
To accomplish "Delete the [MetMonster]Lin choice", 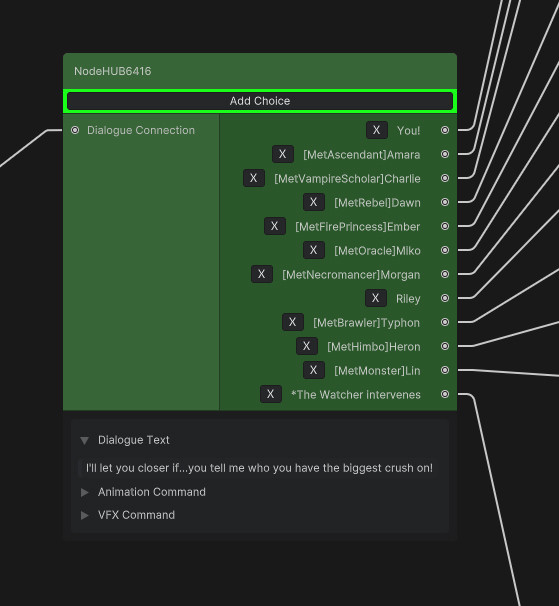I will click(x=314, y=370).
